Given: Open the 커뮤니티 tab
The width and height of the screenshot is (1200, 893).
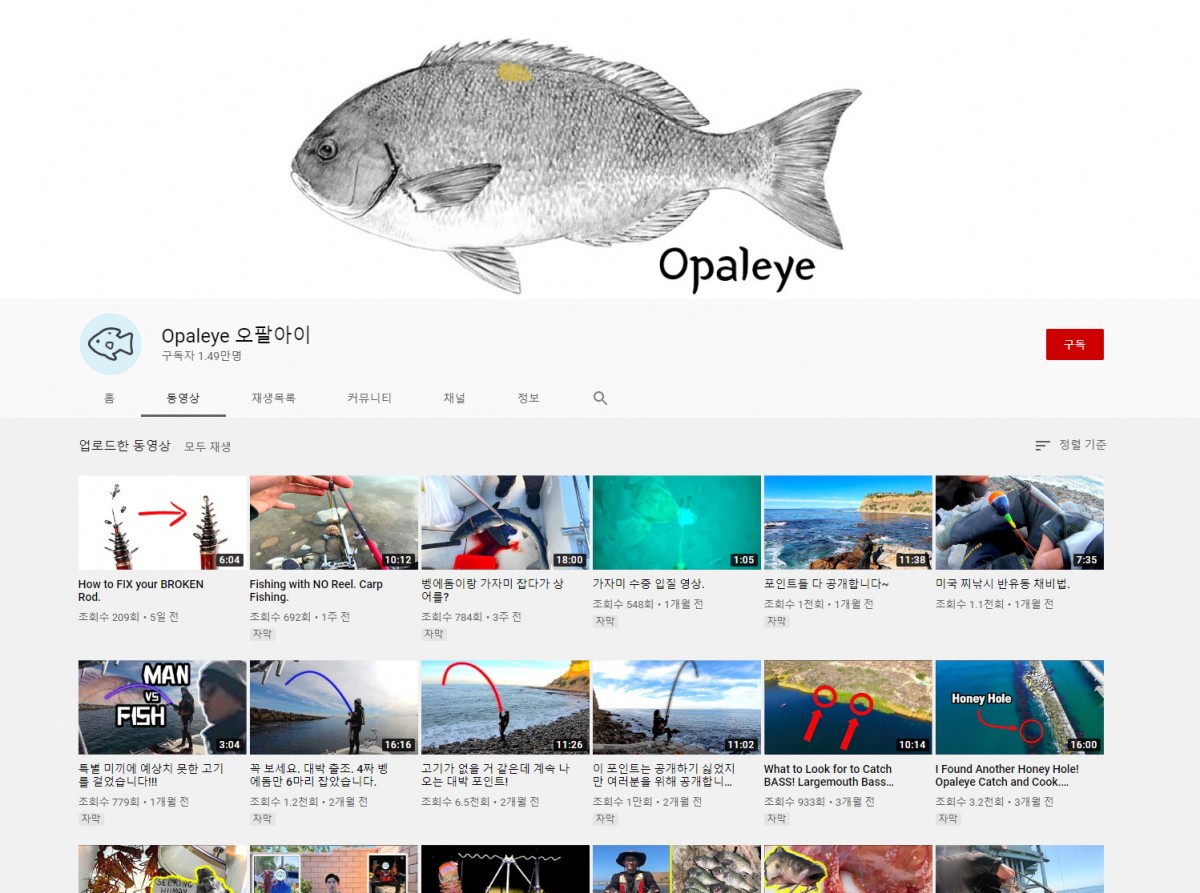Looking at the screenshot, I should [x=369, y=398].
